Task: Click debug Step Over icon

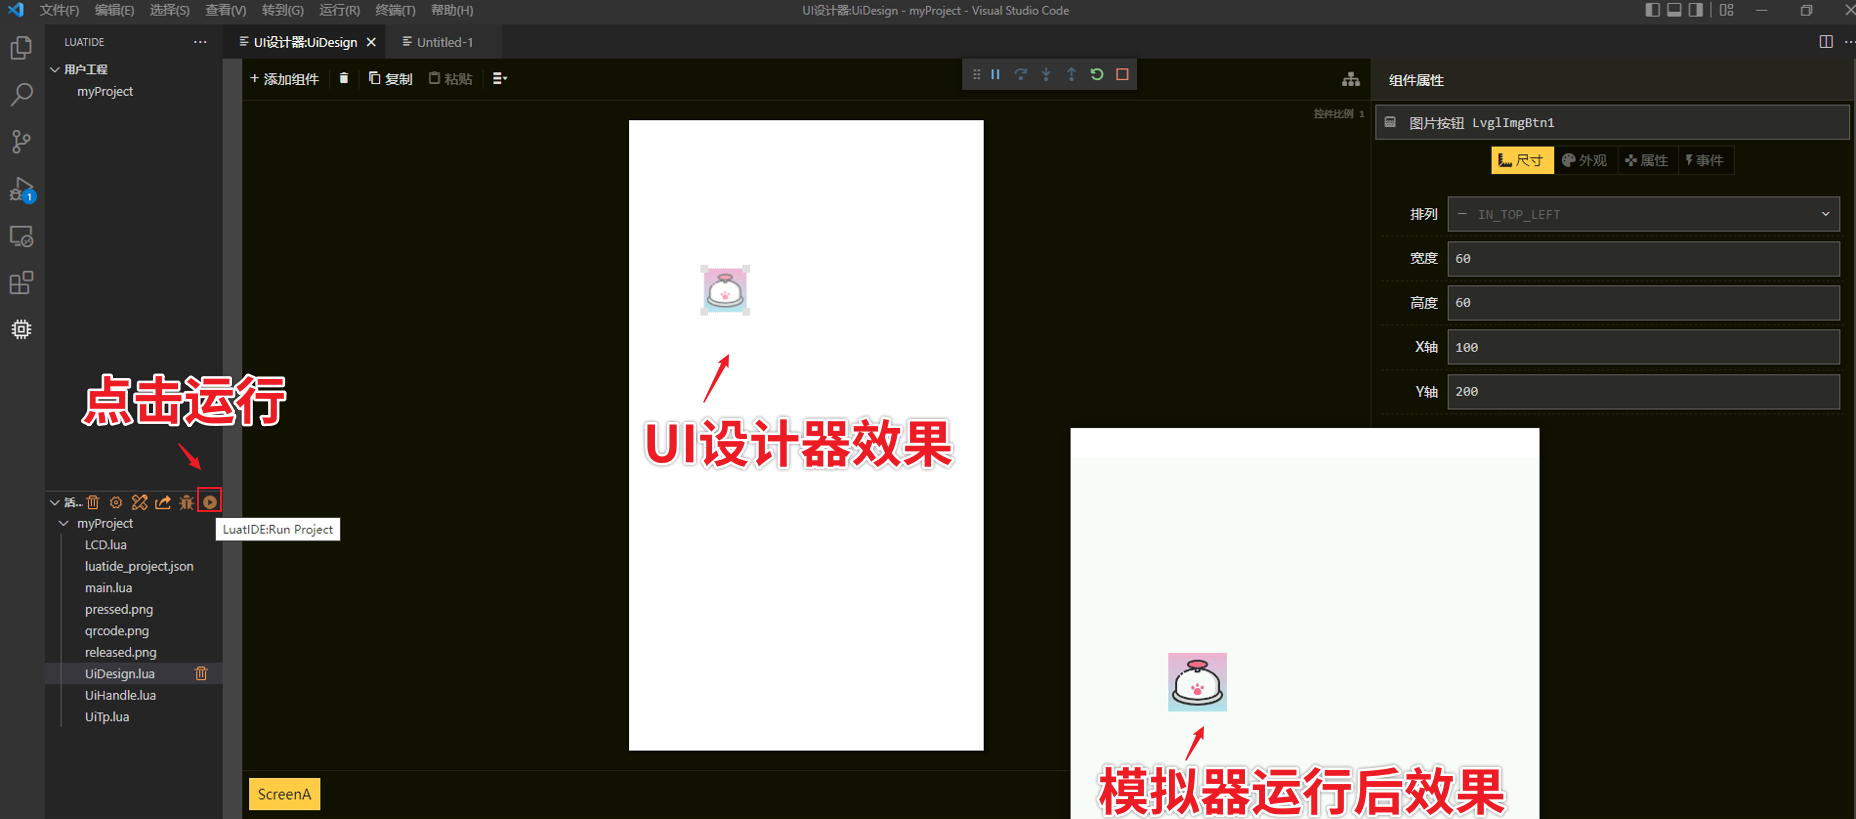Action: pos(1021,74)
